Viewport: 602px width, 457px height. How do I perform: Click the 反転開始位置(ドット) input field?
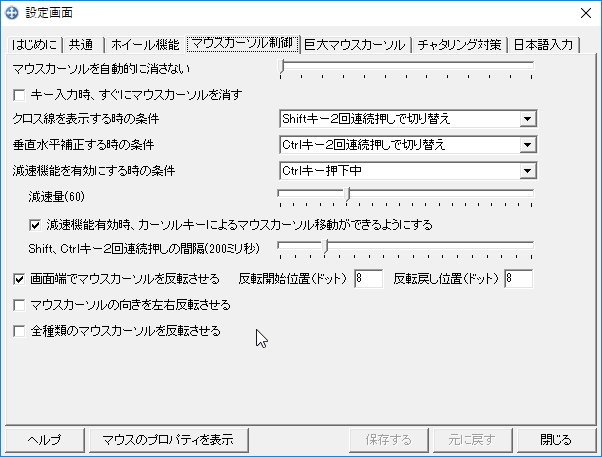point(368,279)
